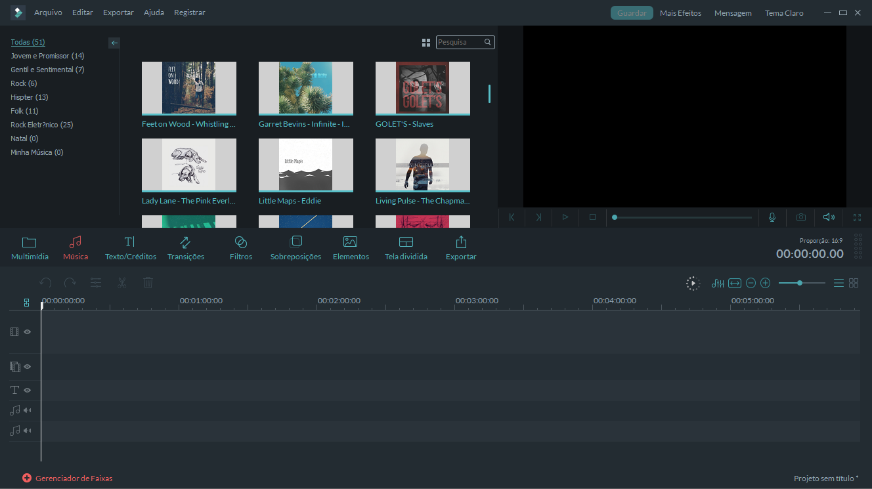The width and height of the screenshot is (872, 489).
Task: Select GOLET'S - Slaves thumbnail
Action: (423, 88)
